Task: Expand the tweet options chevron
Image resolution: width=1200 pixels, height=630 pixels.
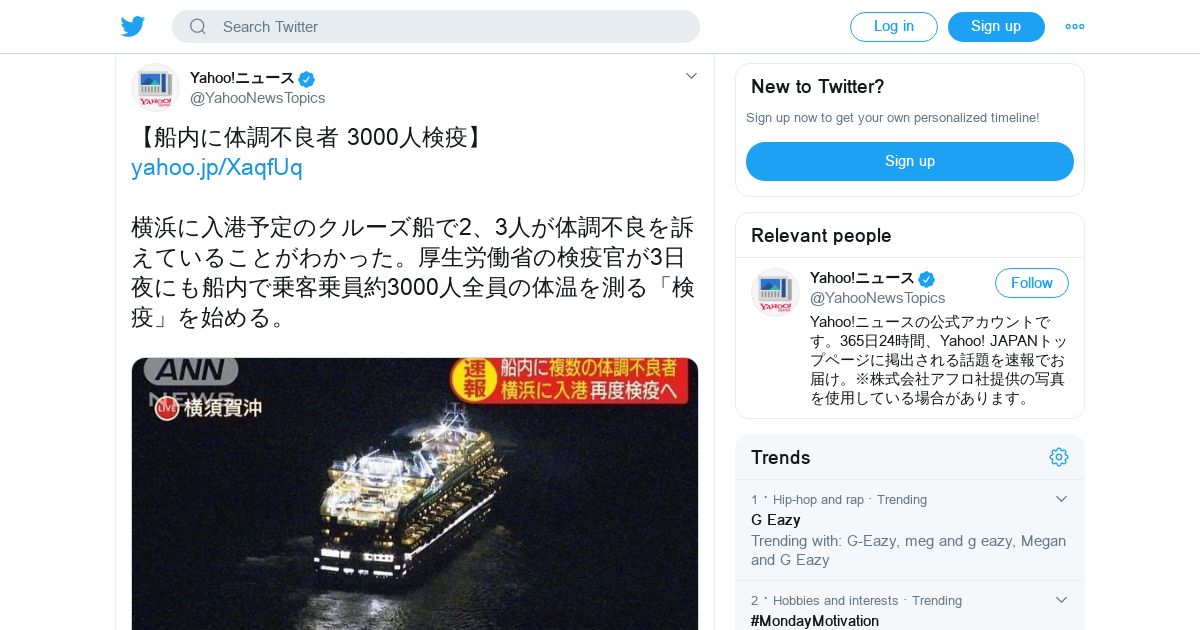Action: click(691, 76)
